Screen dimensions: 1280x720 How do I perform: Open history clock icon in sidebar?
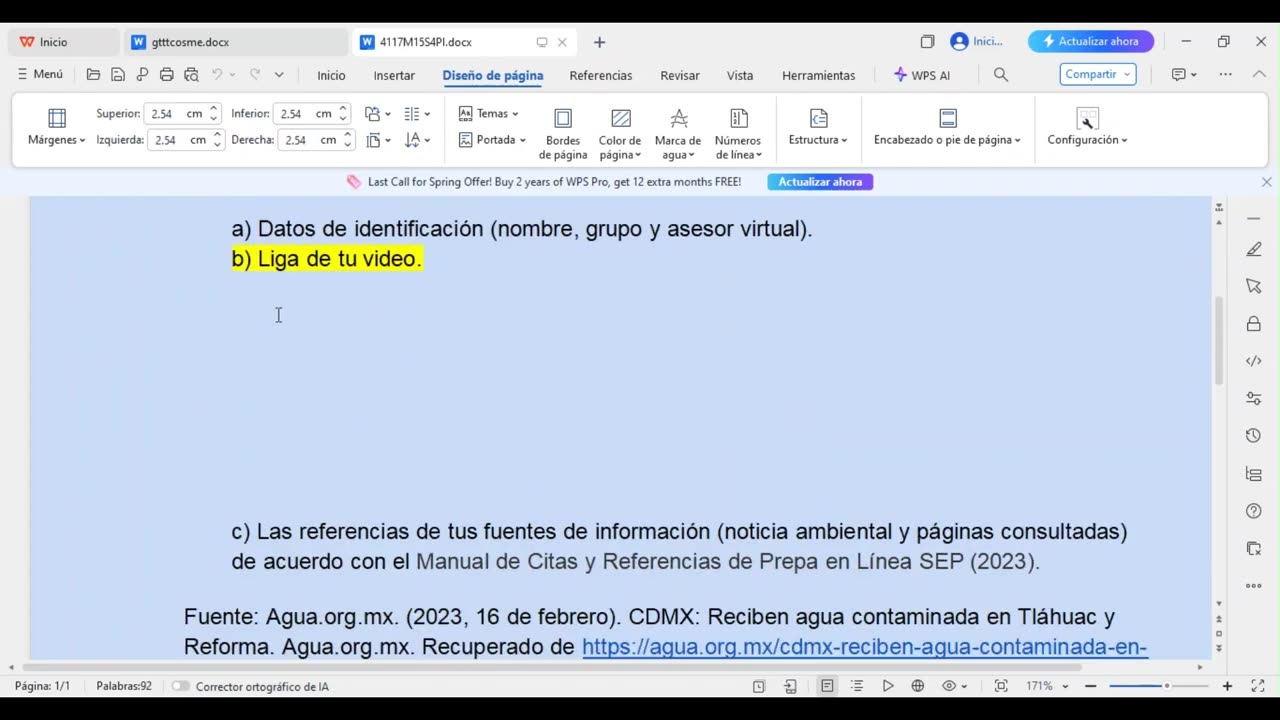(x=1254, y=436)
